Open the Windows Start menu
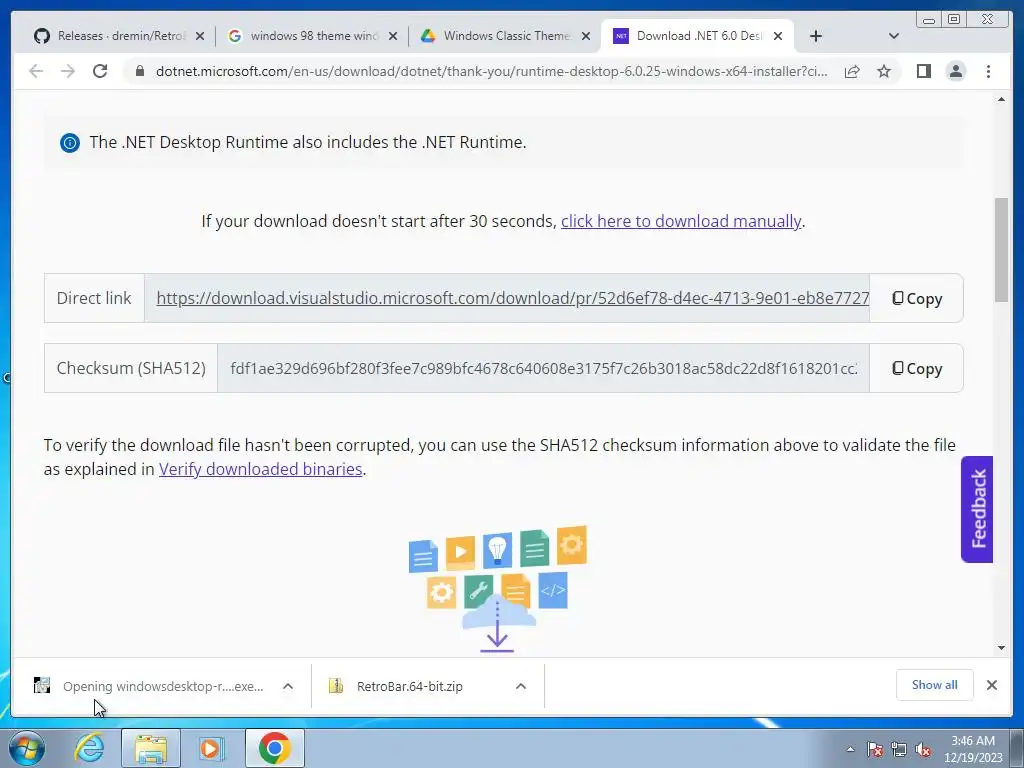Image resolution: width=1024 pixels, height=768 pixels. click(27, 748)
